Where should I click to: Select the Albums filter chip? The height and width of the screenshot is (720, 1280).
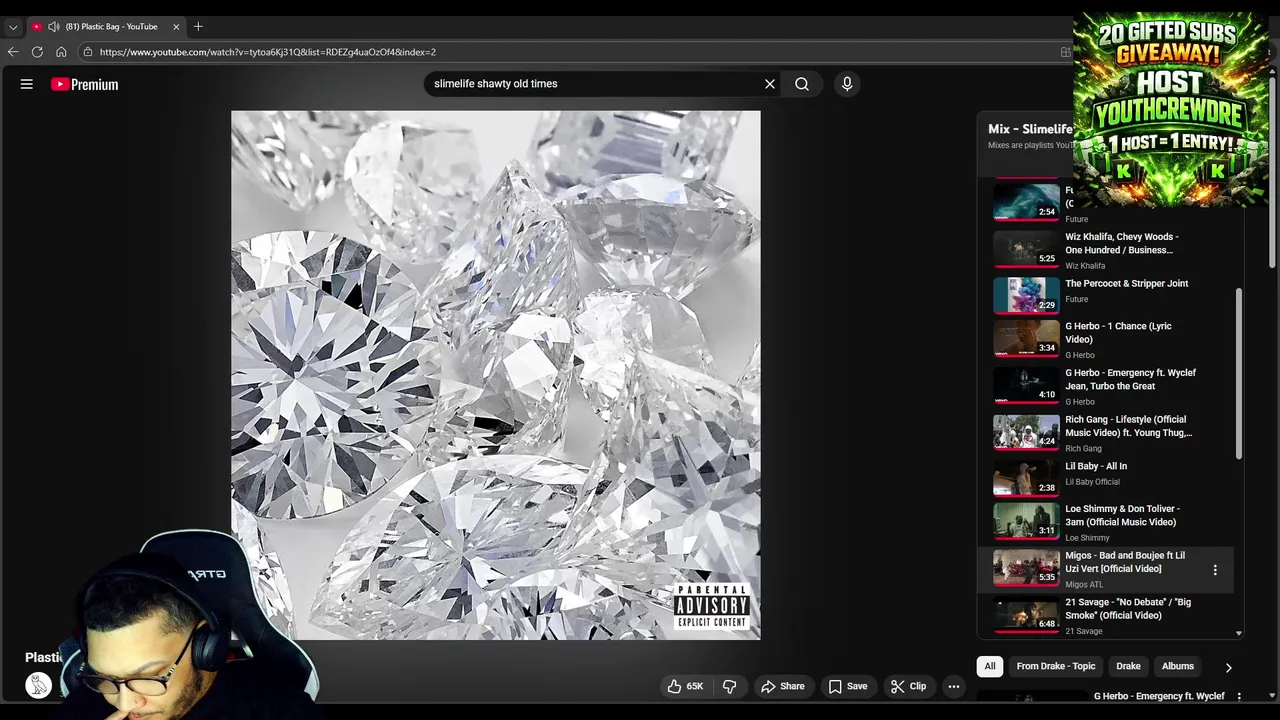pos(1178,666)
